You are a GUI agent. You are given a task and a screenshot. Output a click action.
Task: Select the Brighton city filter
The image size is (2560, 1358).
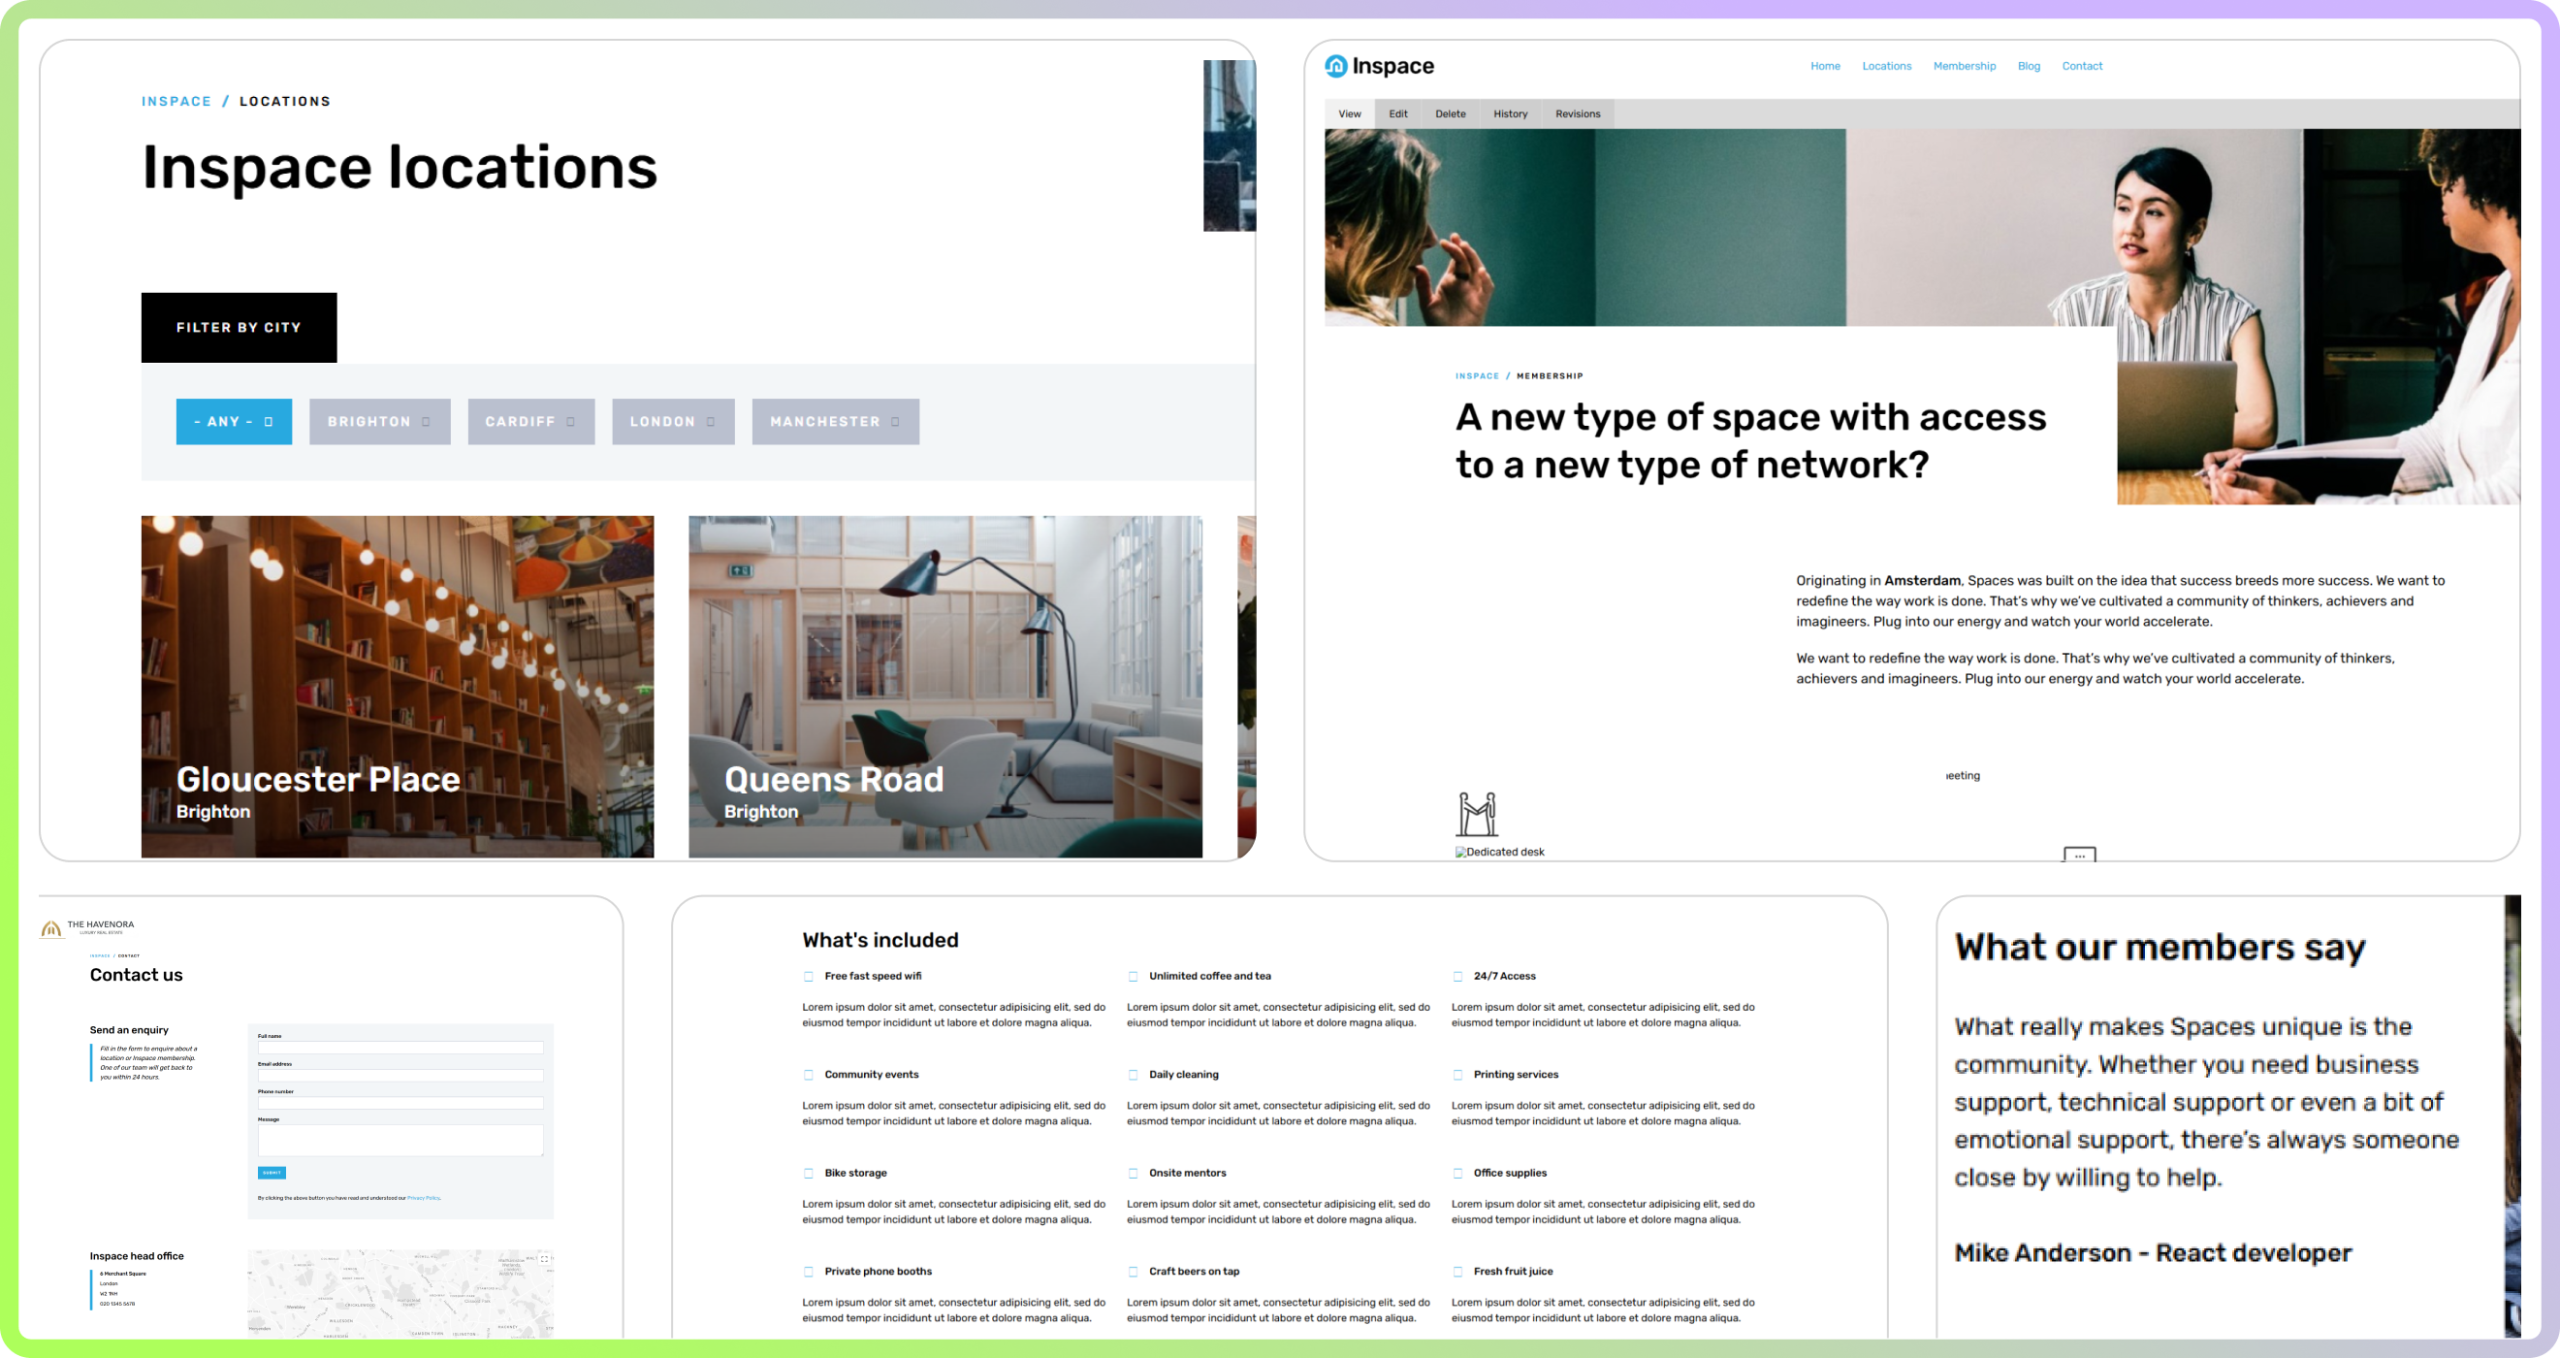tap(379, 421)
